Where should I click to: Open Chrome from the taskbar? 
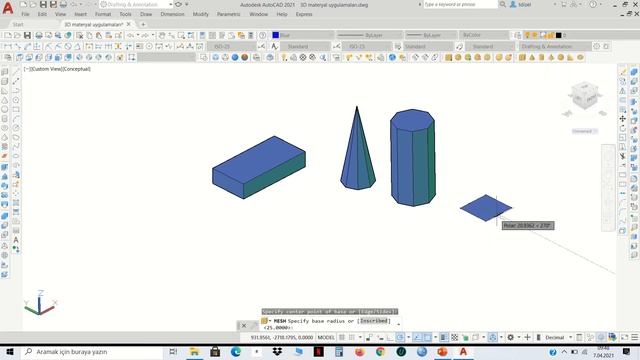tap(380, 352)
